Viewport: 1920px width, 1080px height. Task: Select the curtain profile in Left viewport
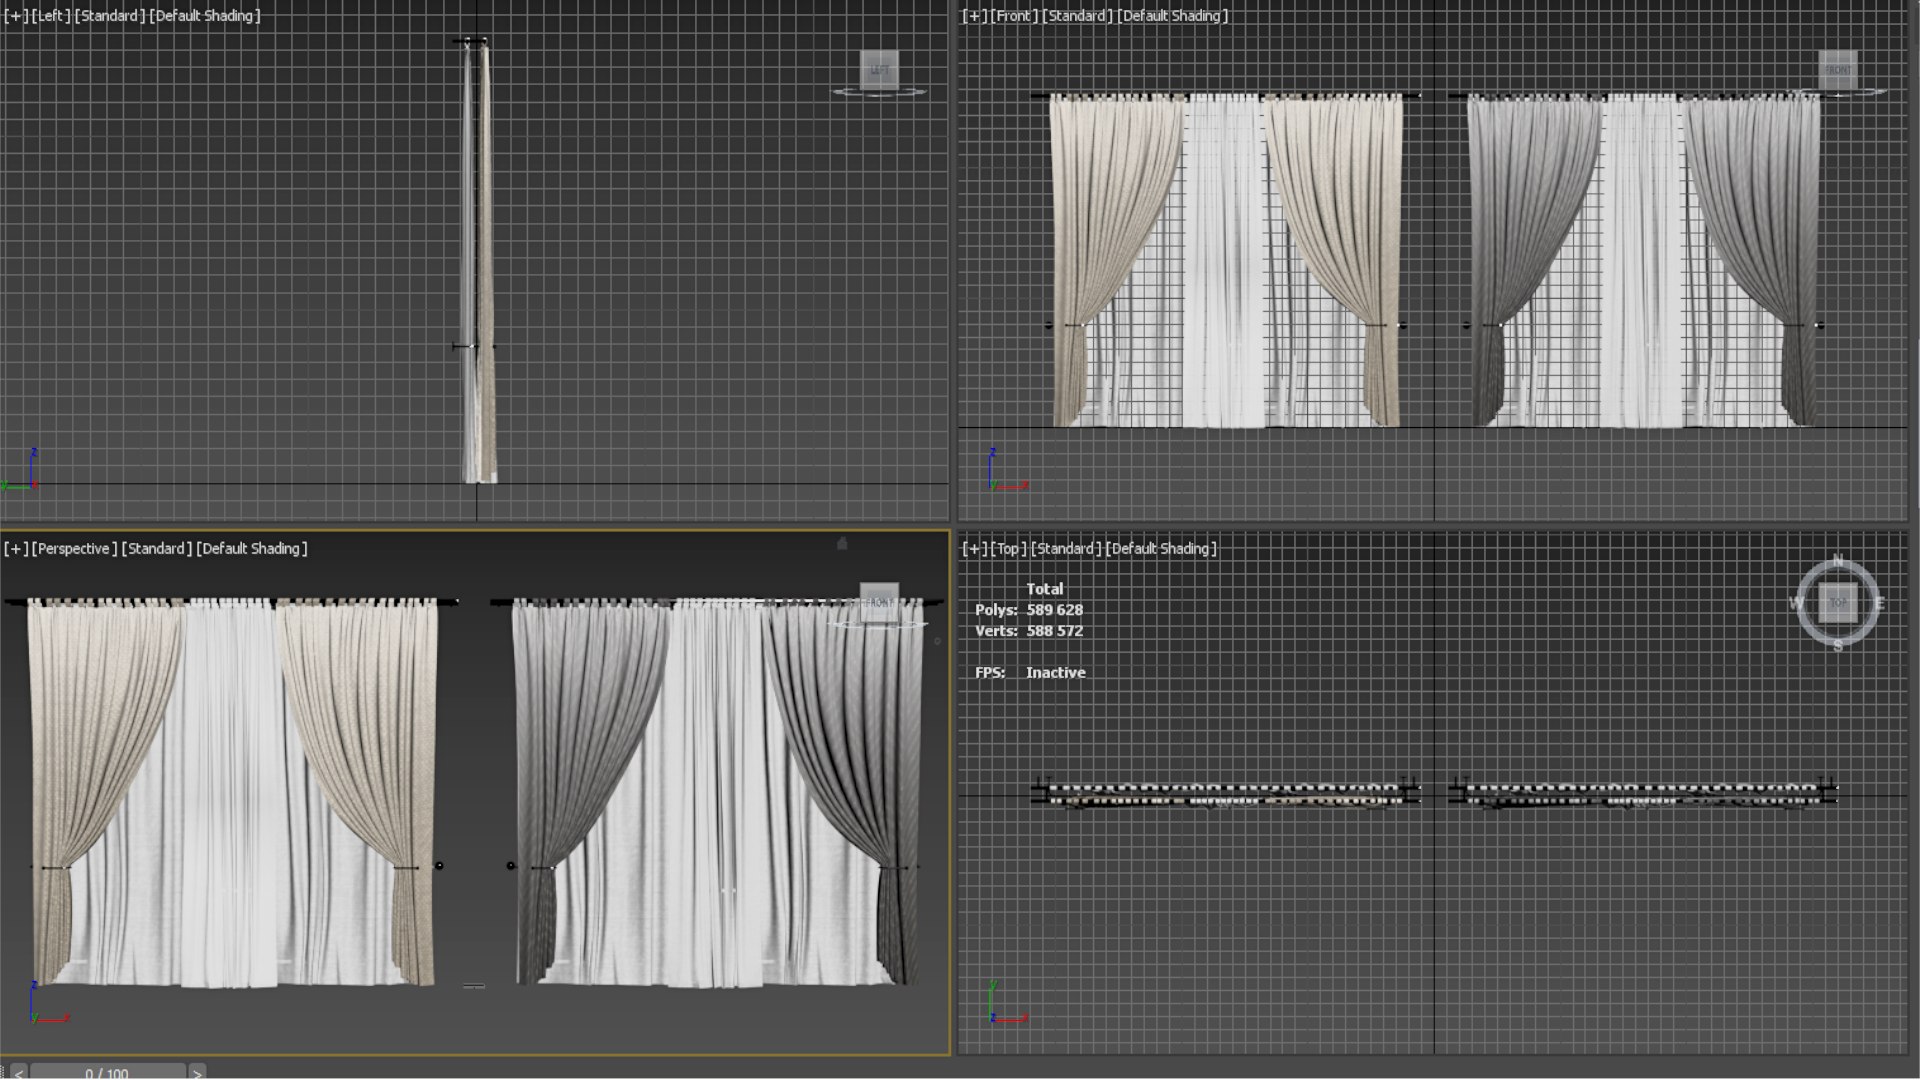(479, 260)
